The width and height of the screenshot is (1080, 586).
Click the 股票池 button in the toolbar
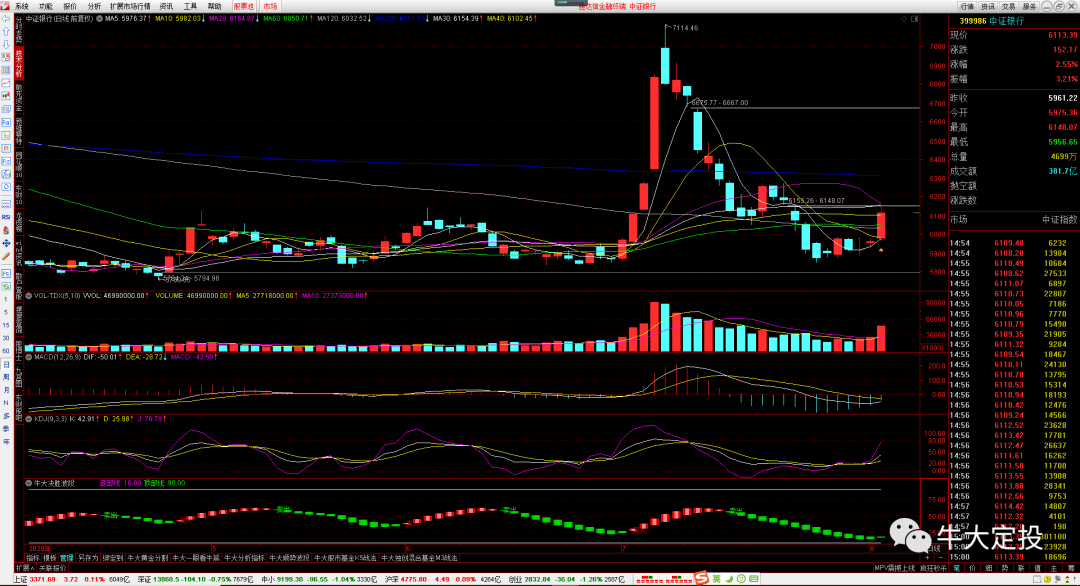[244, 6]
